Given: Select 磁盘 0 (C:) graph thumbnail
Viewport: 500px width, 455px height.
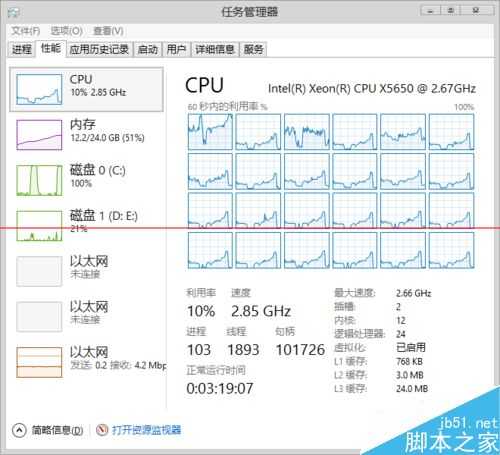Looking at the screenshot, I should pyautogui.click(x=39, y=180).
